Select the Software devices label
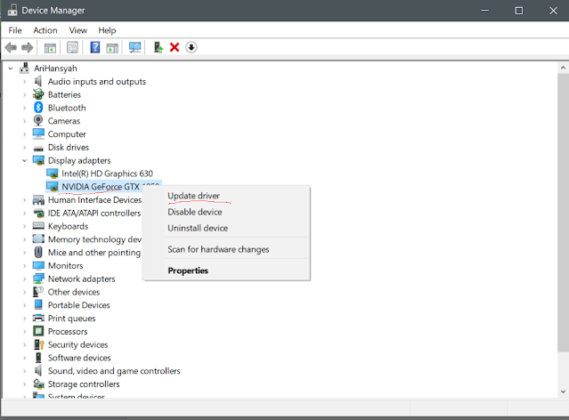Image resolution: width=569 pixels, height=420 pixels. click(79, 358)
